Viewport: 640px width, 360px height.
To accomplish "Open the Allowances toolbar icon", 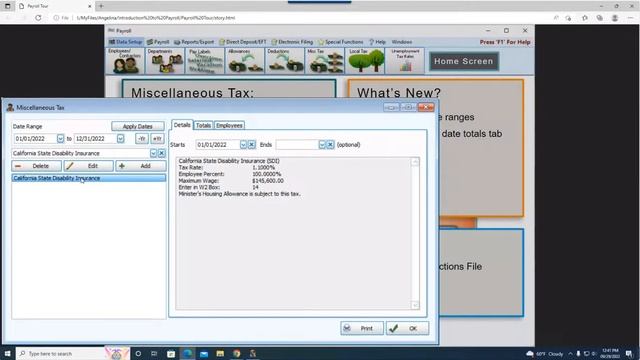I will click(244, 61).
